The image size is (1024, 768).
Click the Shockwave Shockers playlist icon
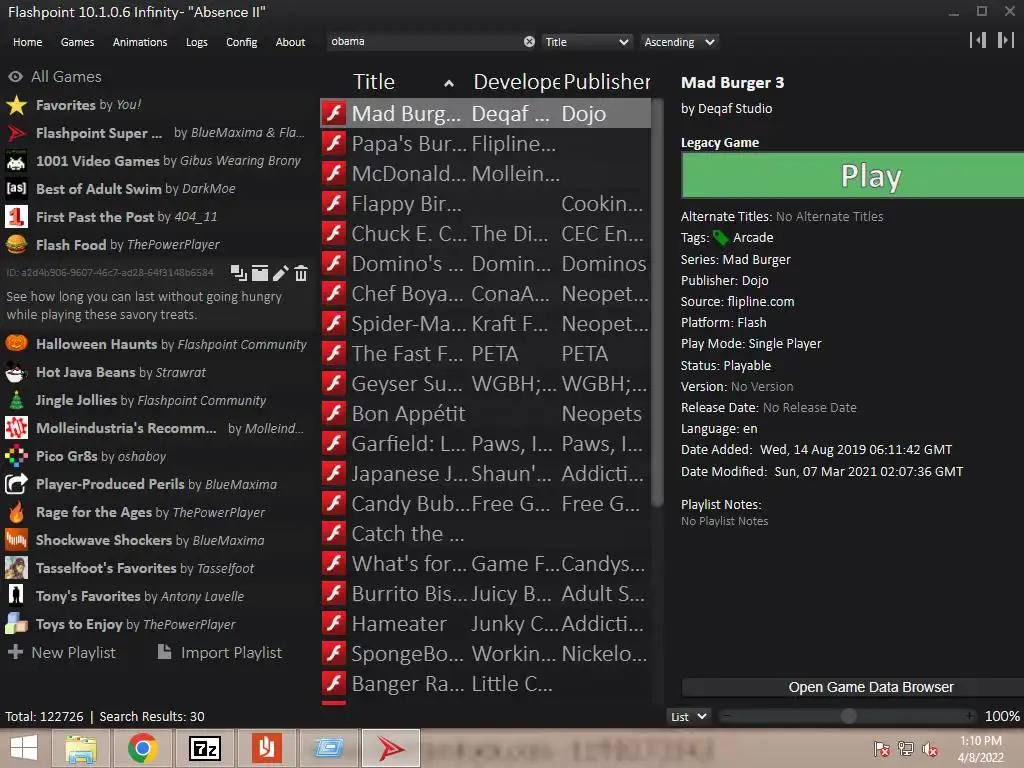16,540
